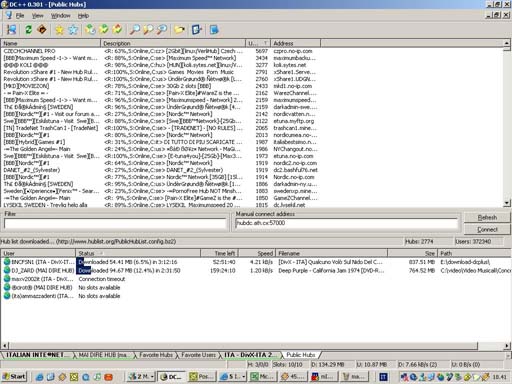This screenshot has height=384, width=512.
Task: Select the LYSEKIL SWEDEN hub row
Action: (x=160, y=205)
